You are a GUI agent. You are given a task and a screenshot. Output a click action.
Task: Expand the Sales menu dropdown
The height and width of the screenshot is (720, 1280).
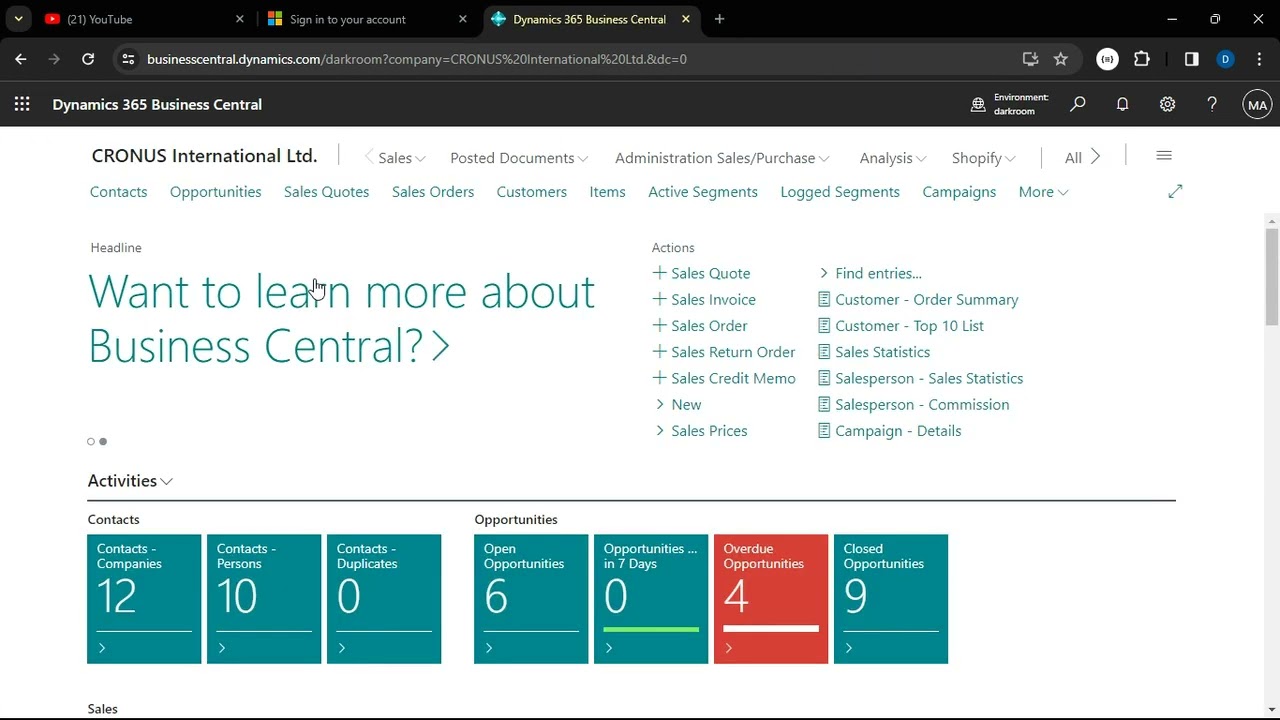pos(402,158)
